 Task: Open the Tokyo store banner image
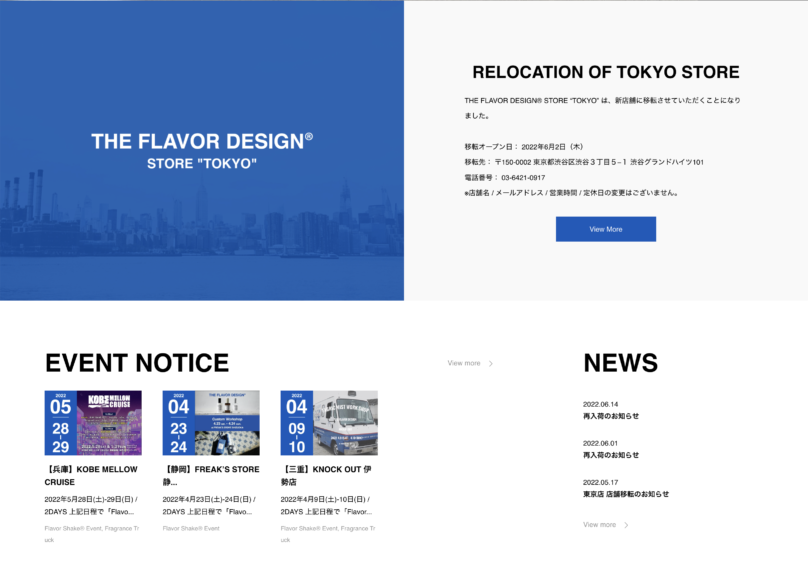202,151
